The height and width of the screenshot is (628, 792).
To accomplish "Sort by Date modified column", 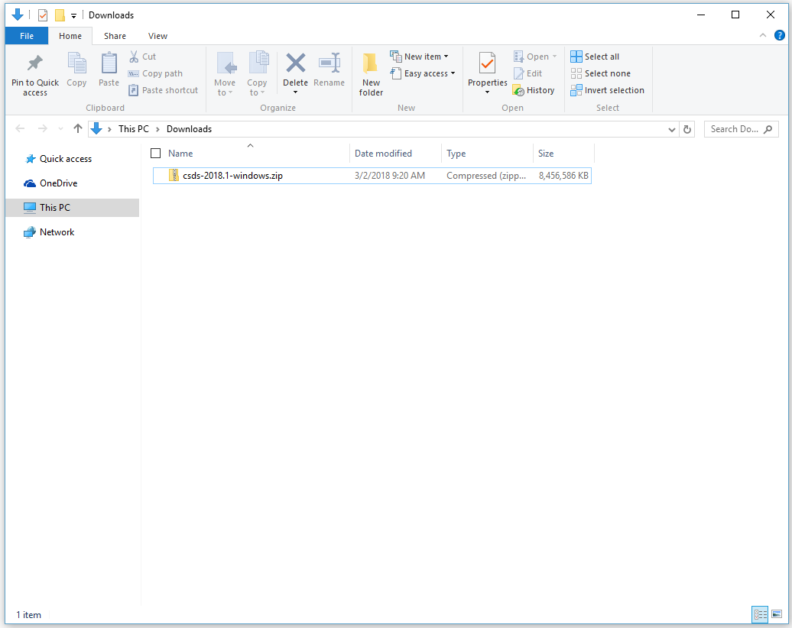I will pyautogui.click(x=383, y=154).
